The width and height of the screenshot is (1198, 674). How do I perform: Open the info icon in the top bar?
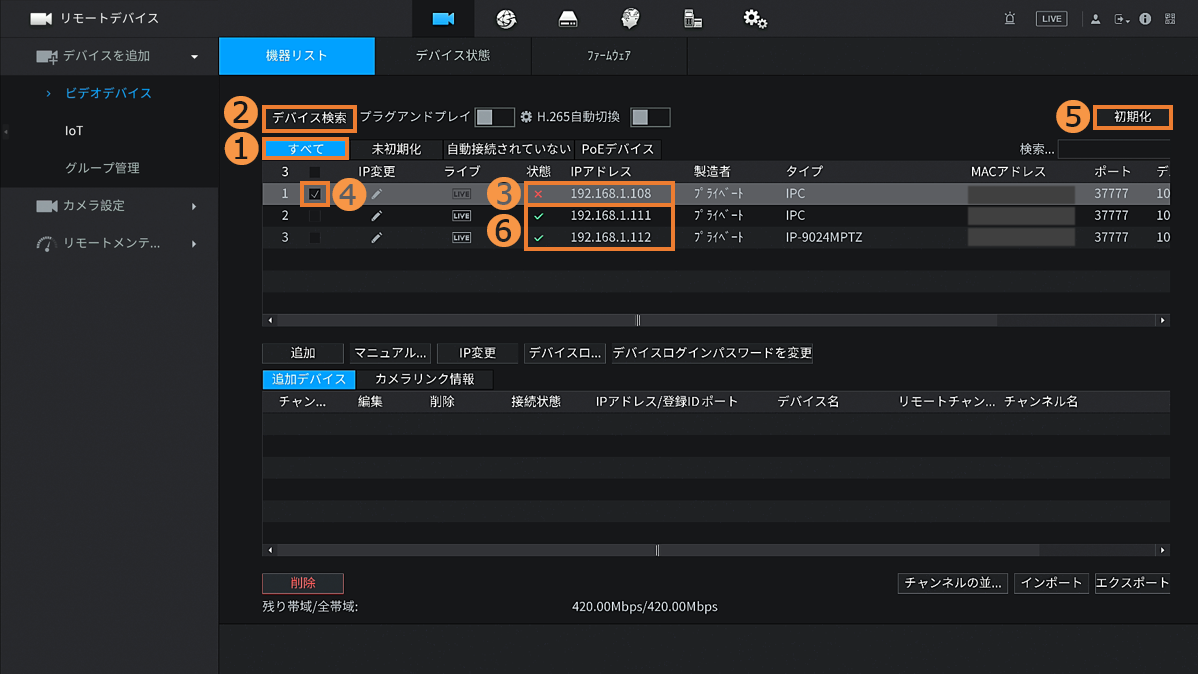point(1145,19)
